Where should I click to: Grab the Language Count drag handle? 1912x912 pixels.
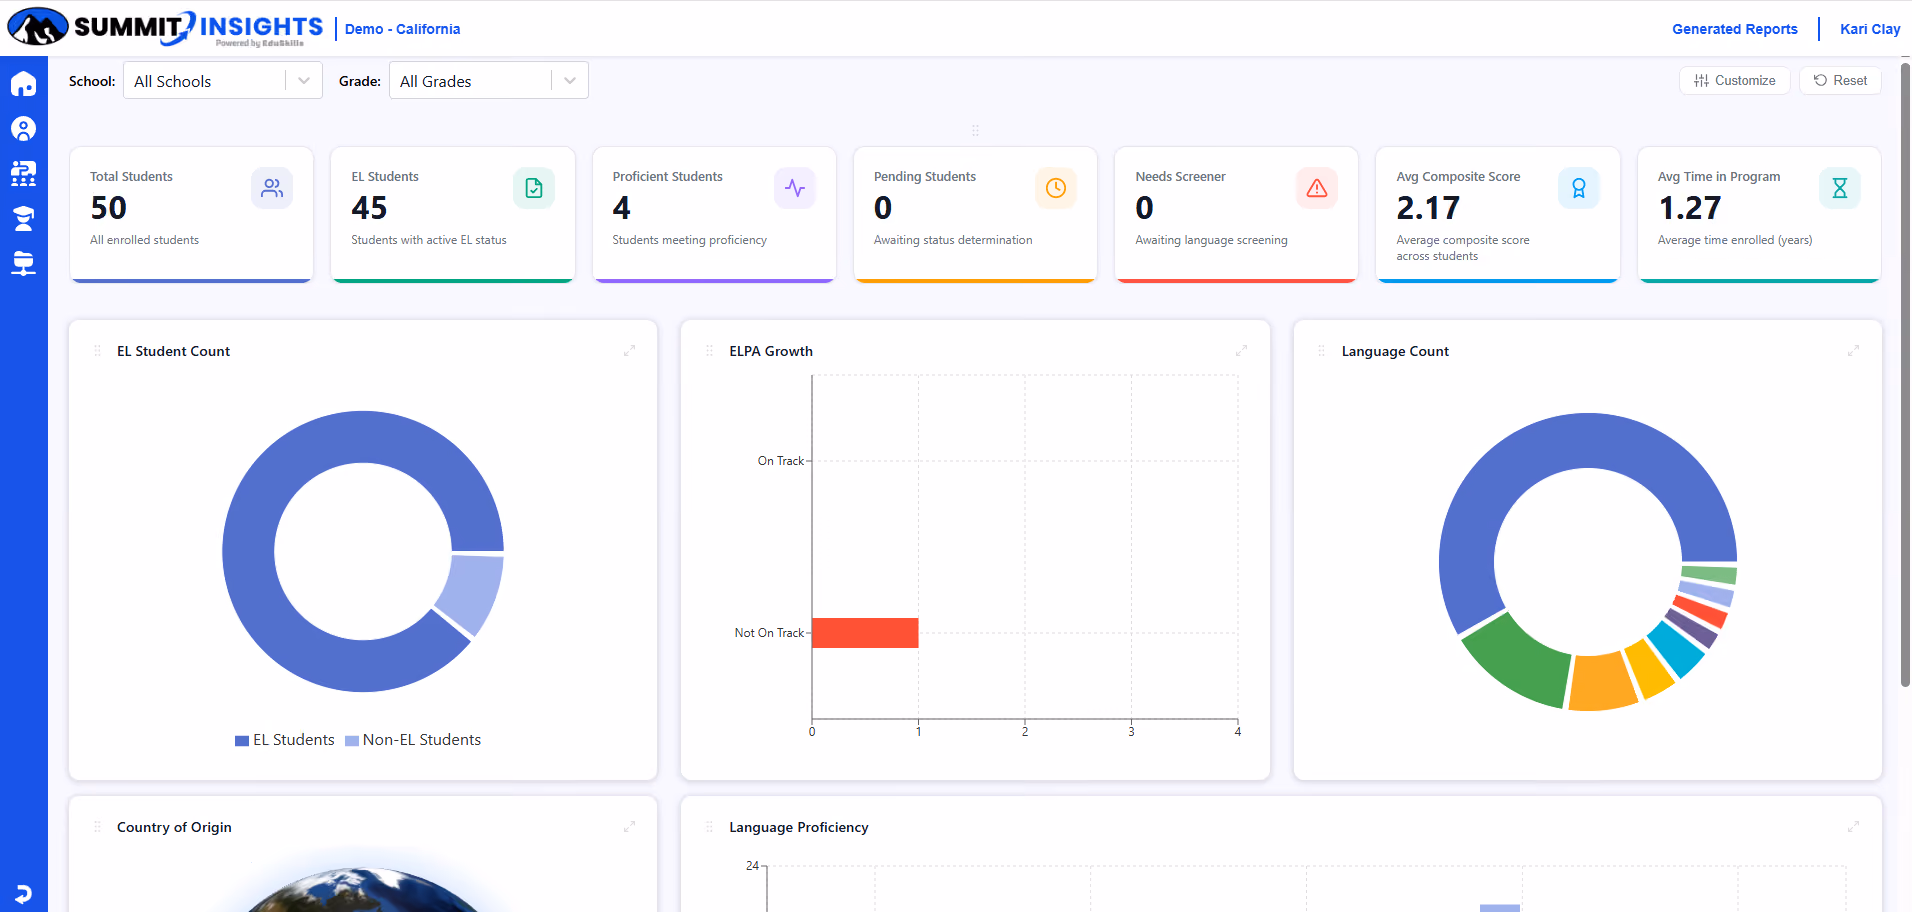click(x=1321, y=351)
